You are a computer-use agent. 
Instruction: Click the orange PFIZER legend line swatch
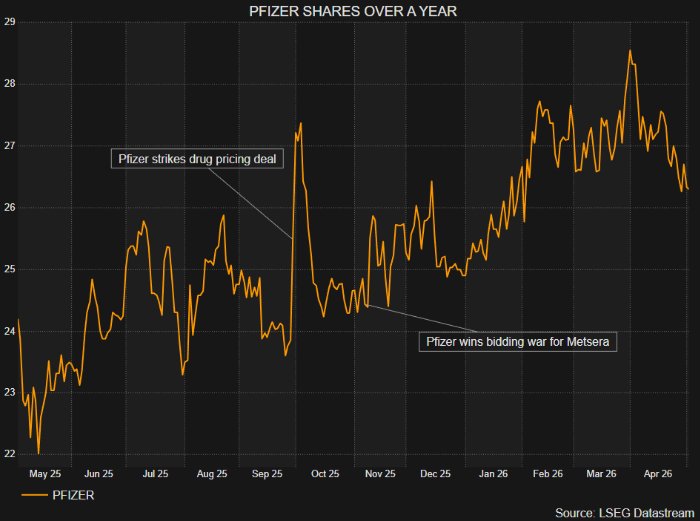coord(34,495)
